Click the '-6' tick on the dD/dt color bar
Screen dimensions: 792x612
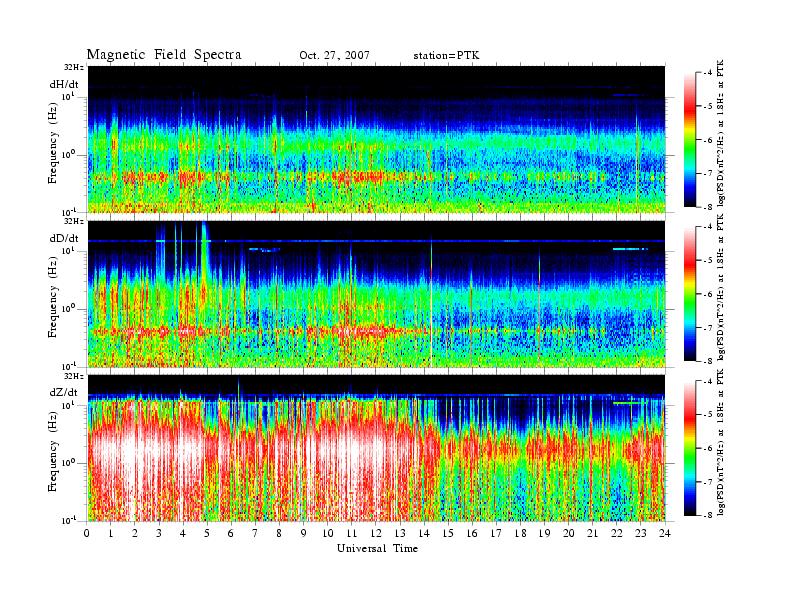tap(708, 294)
